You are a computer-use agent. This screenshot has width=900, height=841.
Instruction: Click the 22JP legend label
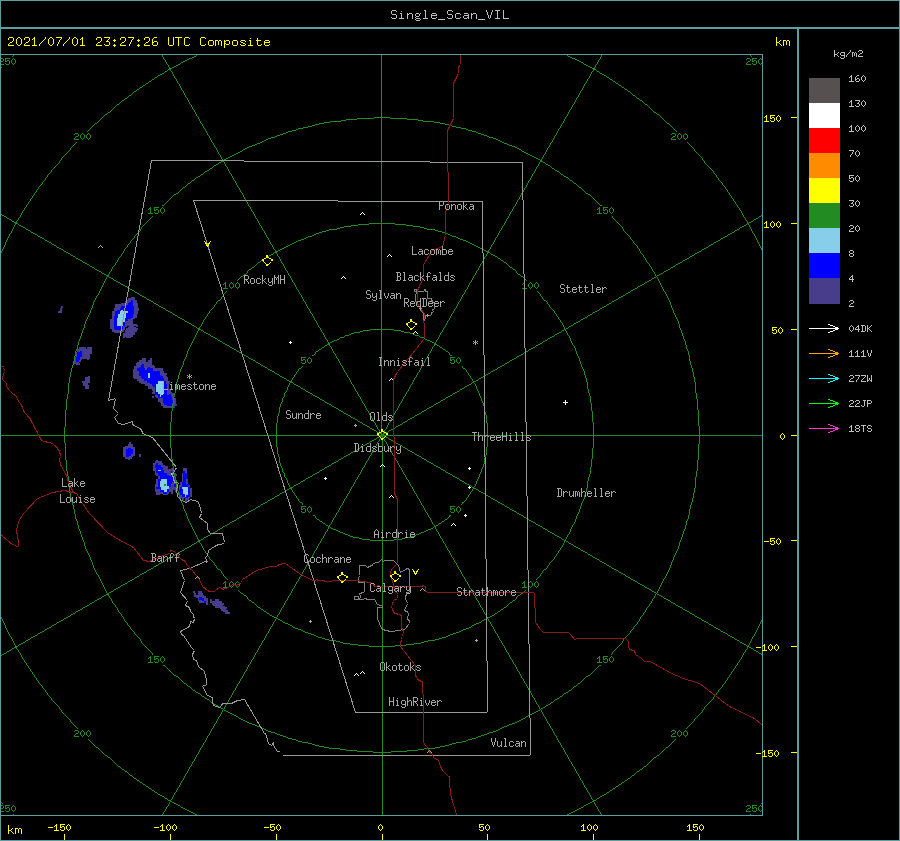coord(860,404)
